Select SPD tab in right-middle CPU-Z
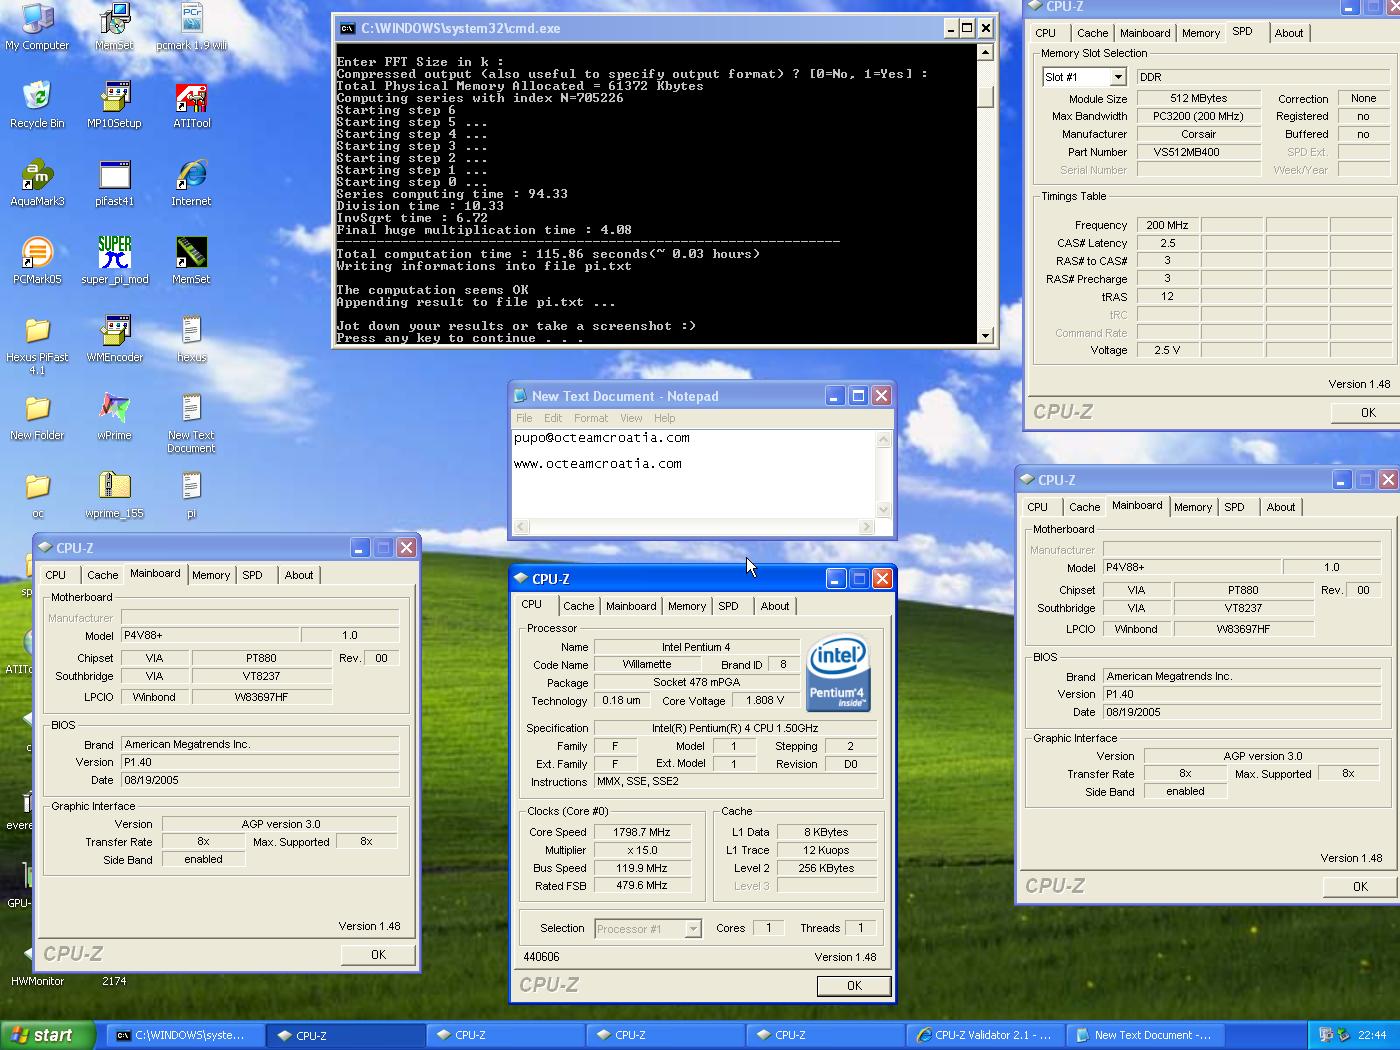Screen dimensions: 1400x1050 [x=1235, y=507]
